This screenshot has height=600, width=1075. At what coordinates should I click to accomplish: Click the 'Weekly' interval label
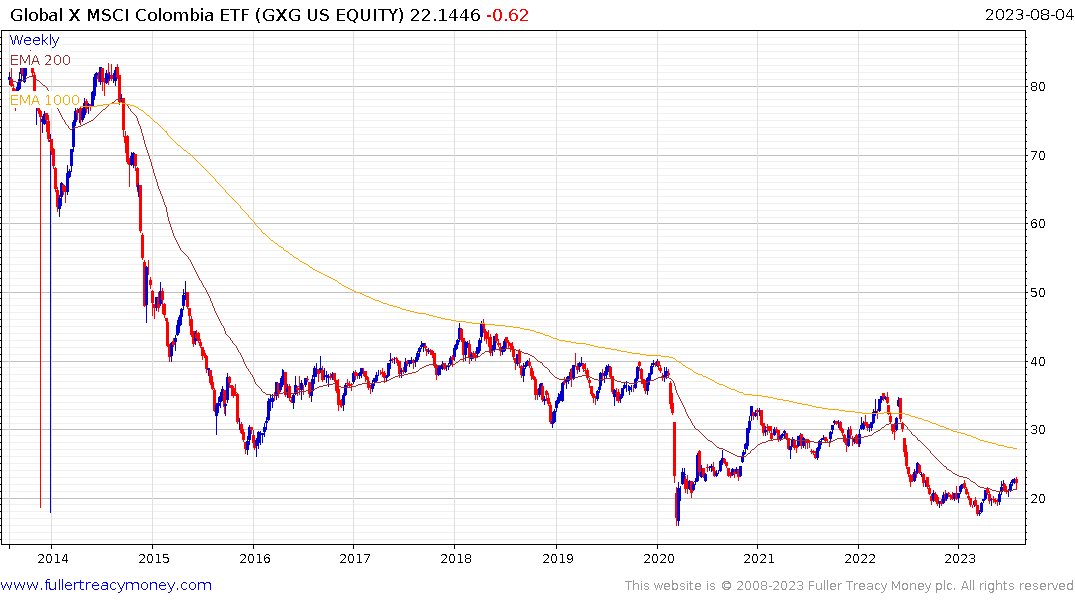click(x=34, y=40)
